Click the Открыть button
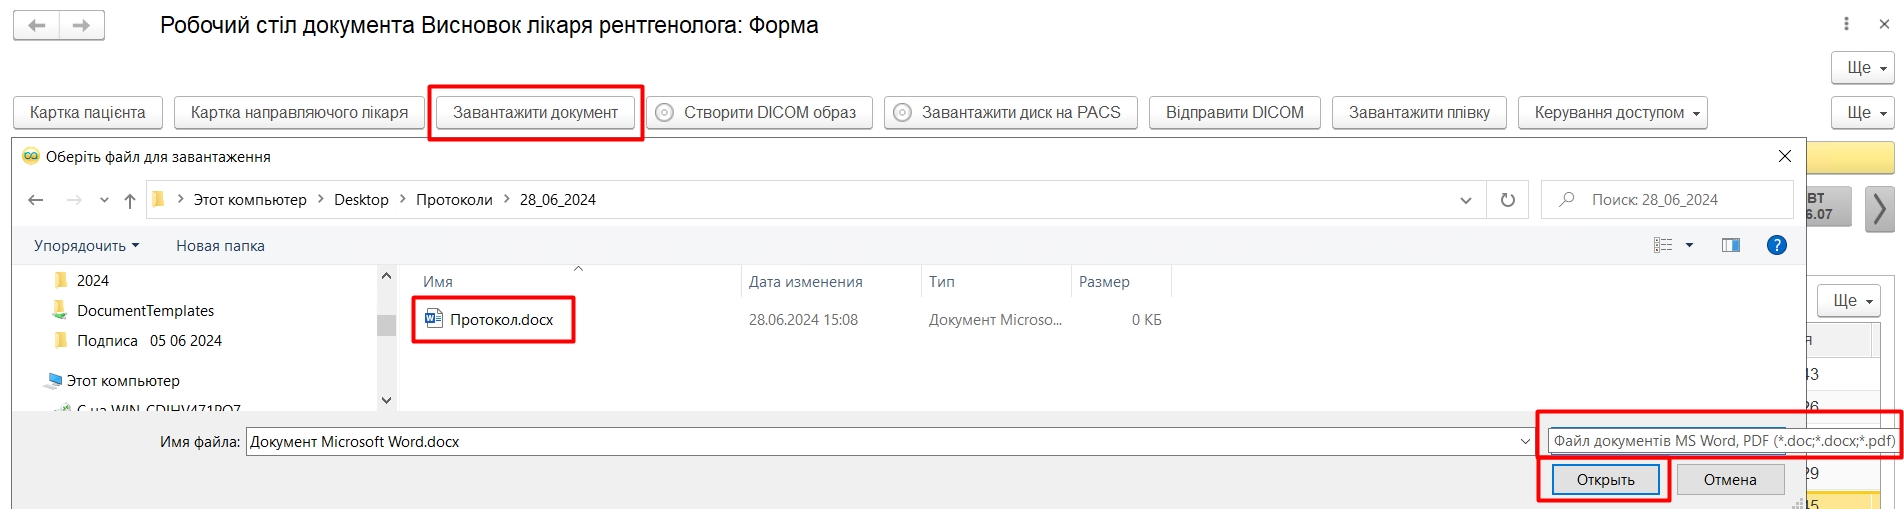Image resolution: width=1904 pixels, height=509 pixels. click(x=1605, y=480)
